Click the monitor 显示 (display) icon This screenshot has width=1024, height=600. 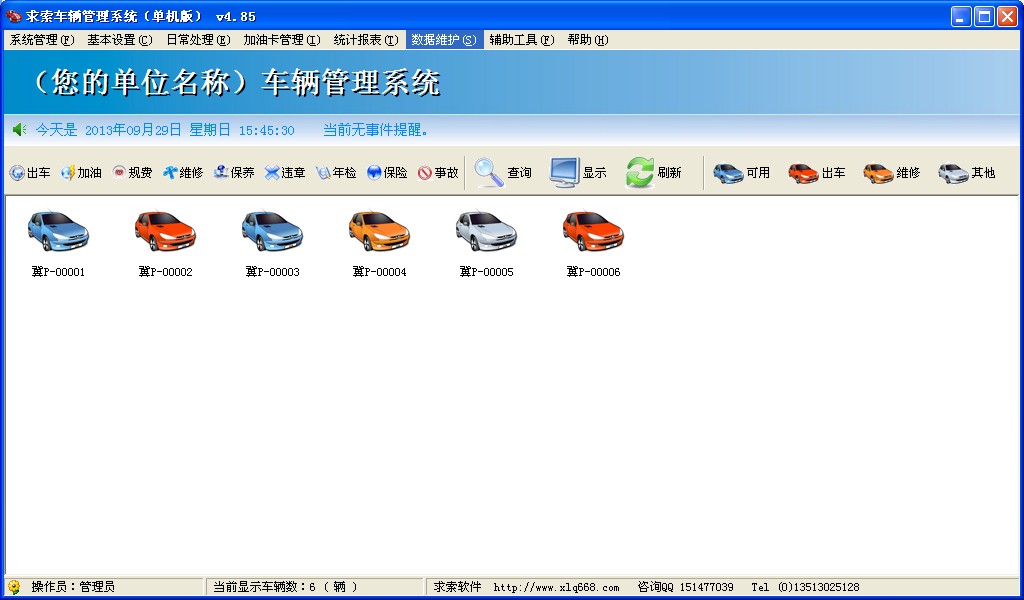(x=578, y=170)
